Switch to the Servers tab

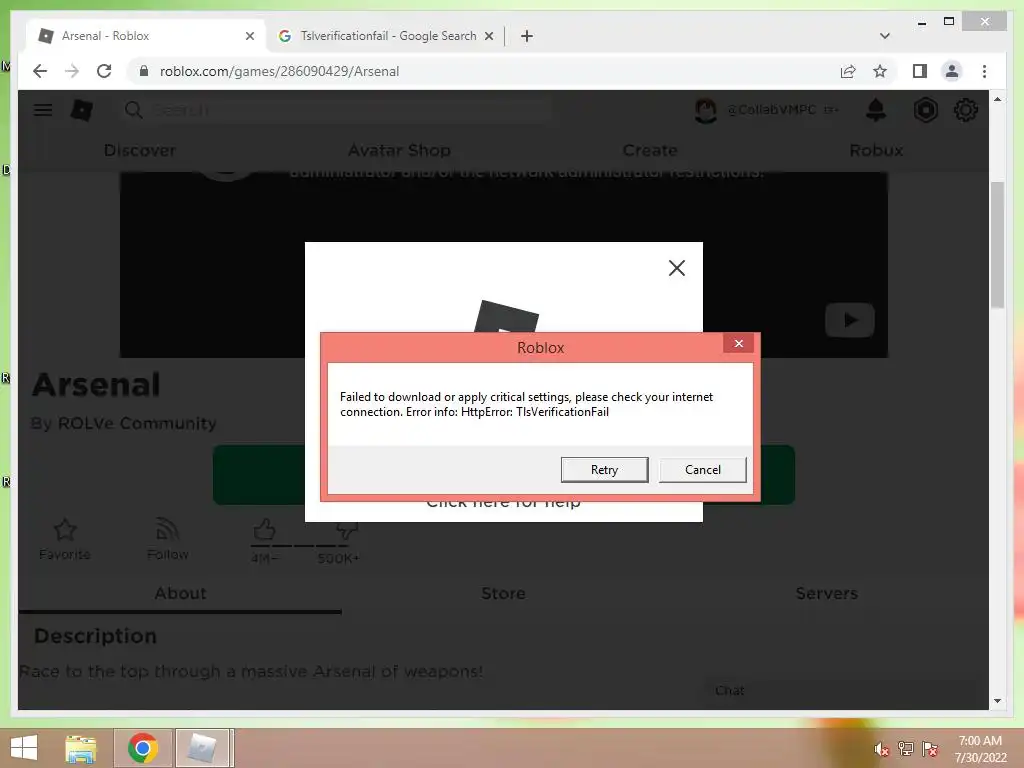click(x=826, y=593)
